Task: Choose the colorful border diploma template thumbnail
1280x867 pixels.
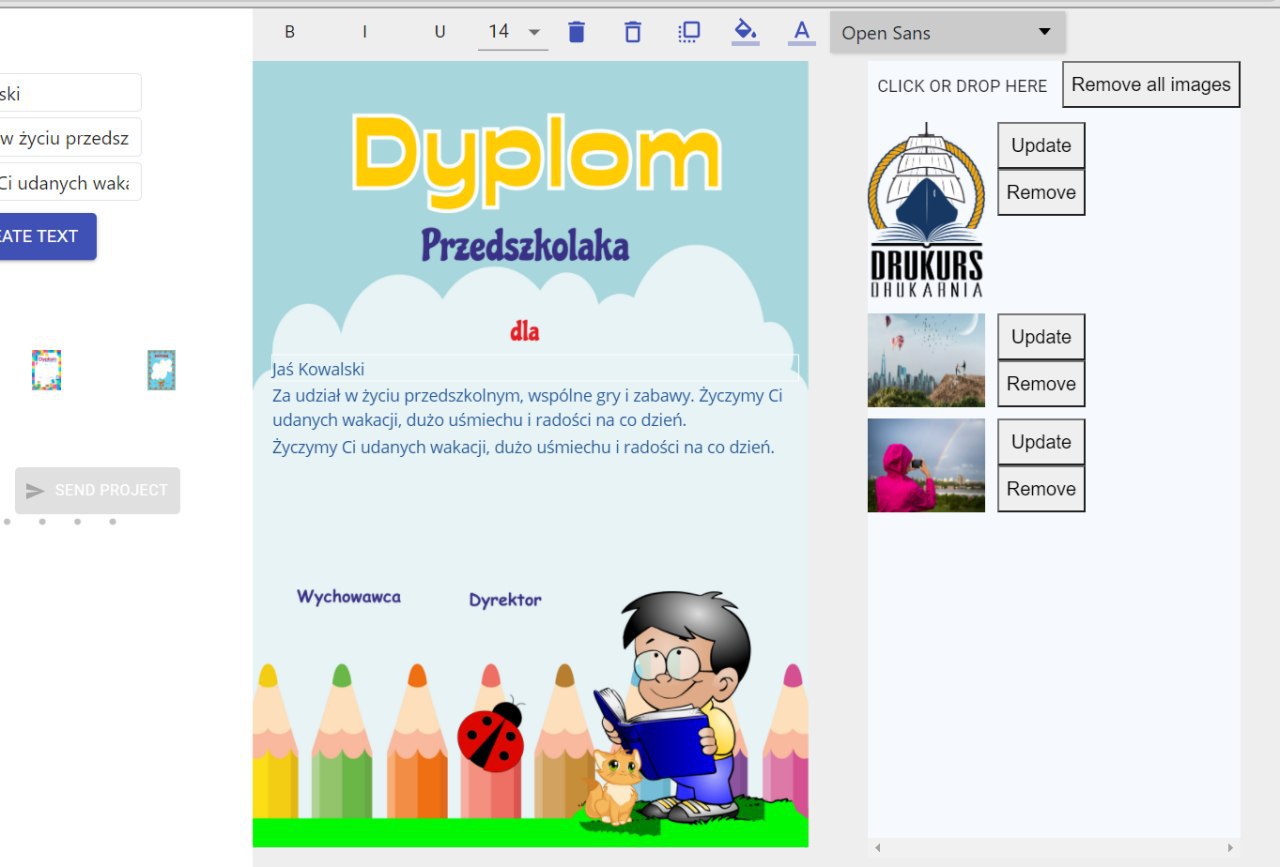Action: coord(46,370)
